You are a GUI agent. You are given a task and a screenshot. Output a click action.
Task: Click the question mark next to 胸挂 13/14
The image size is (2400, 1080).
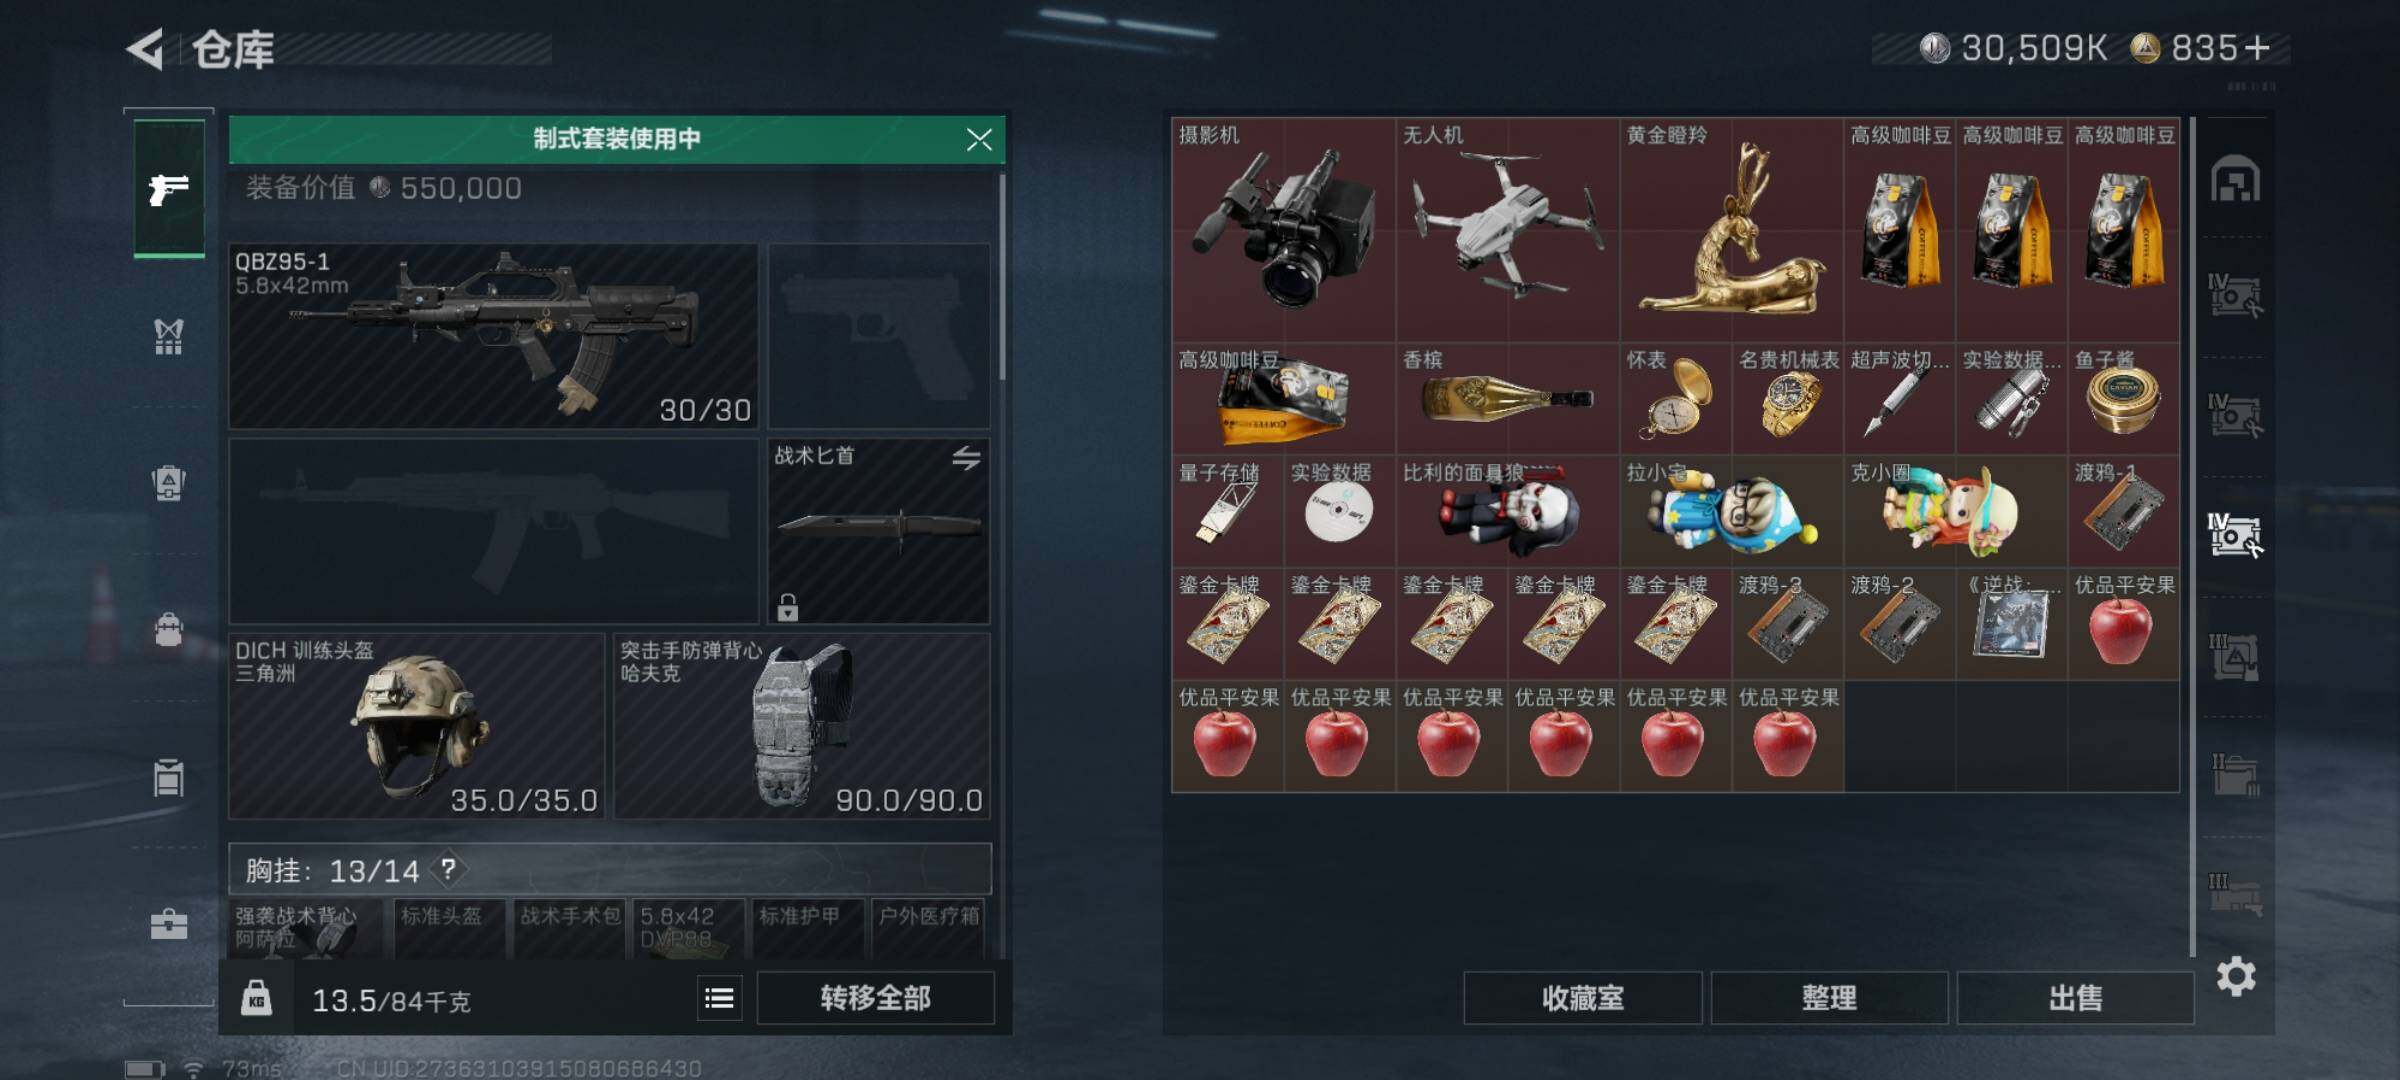point(448,869)
